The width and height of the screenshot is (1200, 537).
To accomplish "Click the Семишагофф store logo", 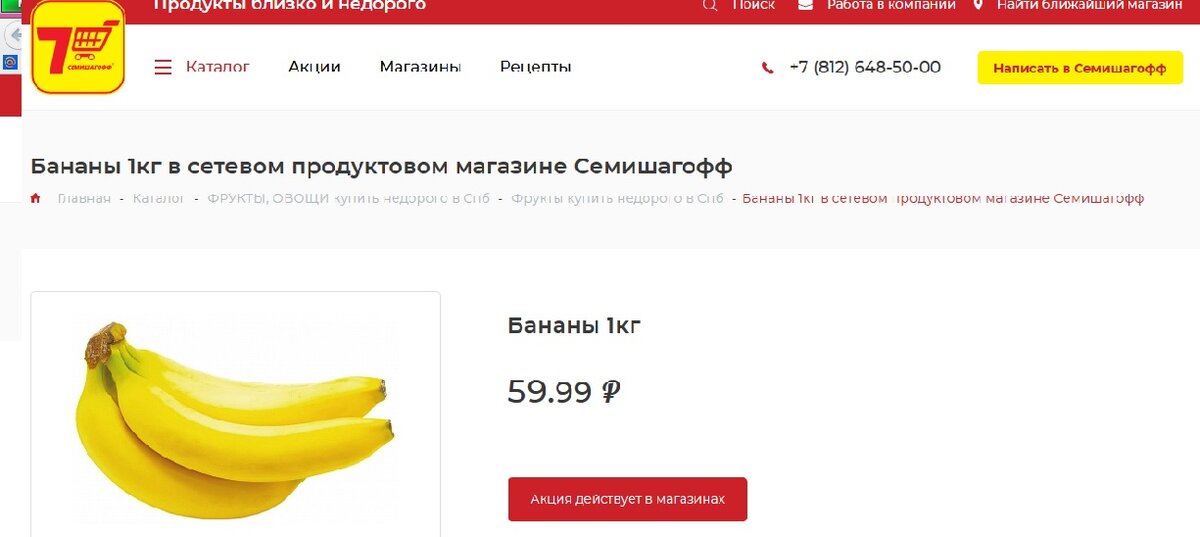I will [78, 47].
